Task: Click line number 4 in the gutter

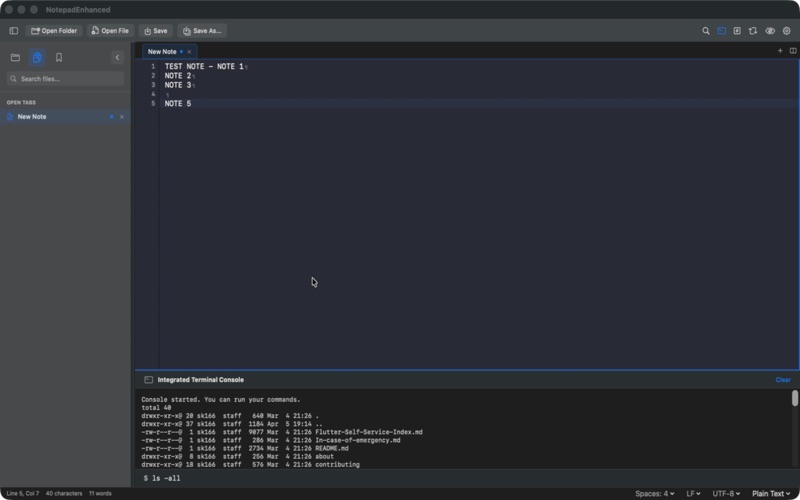Action: coord(153,94)
